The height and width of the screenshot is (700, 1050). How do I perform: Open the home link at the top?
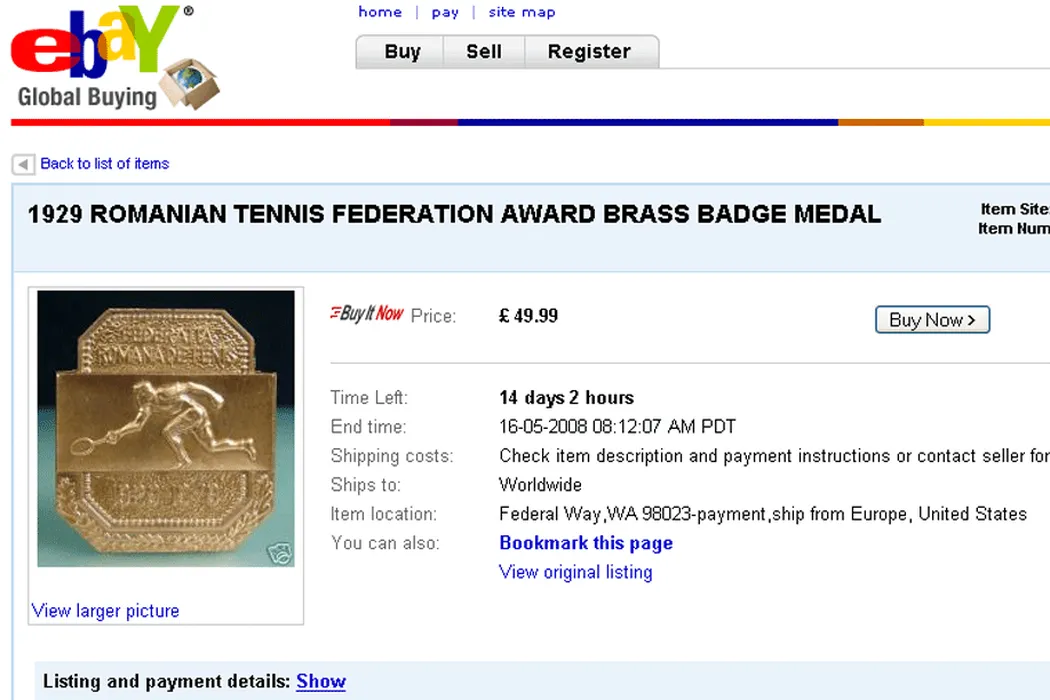[x=380, y=12]
